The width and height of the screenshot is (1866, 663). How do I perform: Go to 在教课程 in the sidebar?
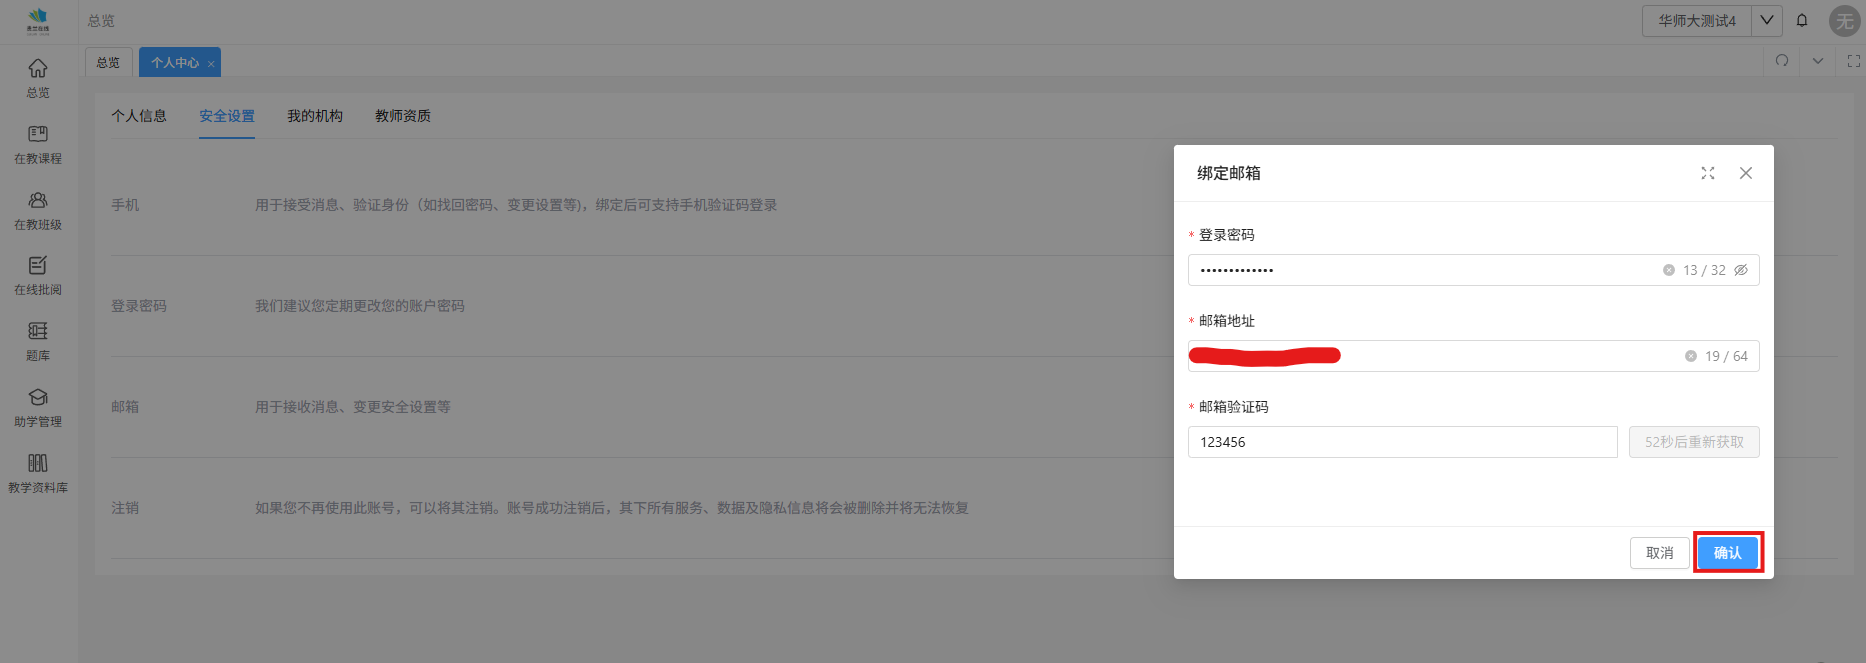click(38, 135)
